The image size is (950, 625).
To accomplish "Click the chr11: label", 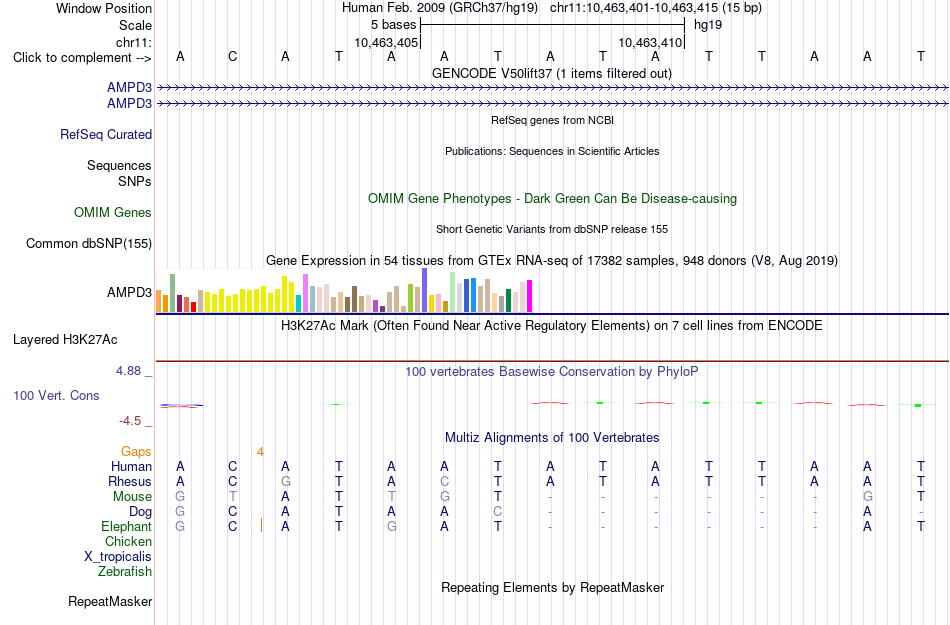I will (x=133, y=42).
